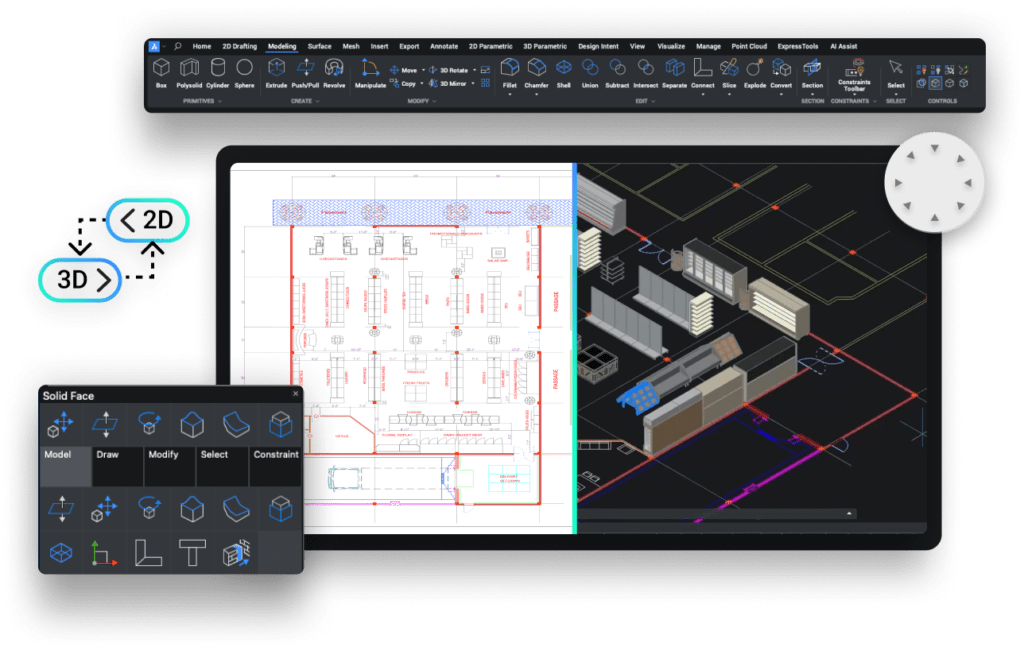Choose the Copy command in Modify group
This screenshot has height=651, width=1024.
pos(403,84)
